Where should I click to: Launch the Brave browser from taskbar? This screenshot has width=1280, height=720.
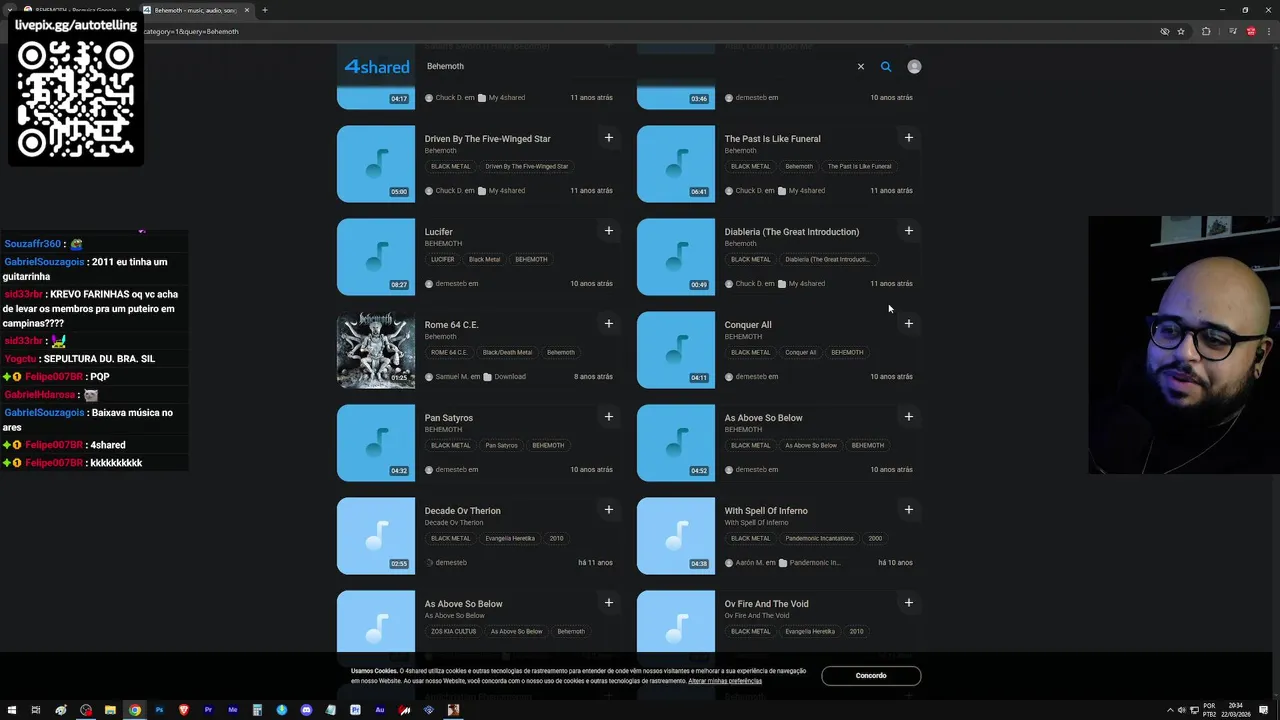tap(184, 710)
